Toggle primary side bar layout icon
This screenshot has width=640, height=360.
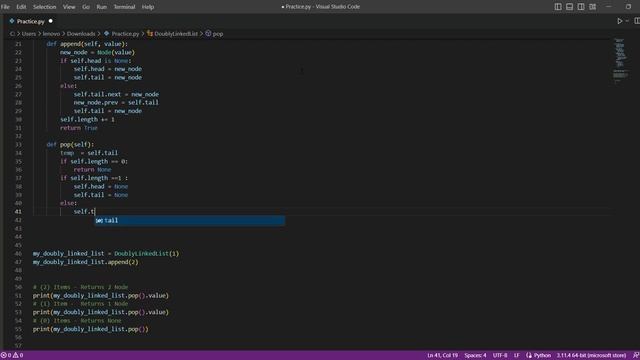[x=558, y=7]
